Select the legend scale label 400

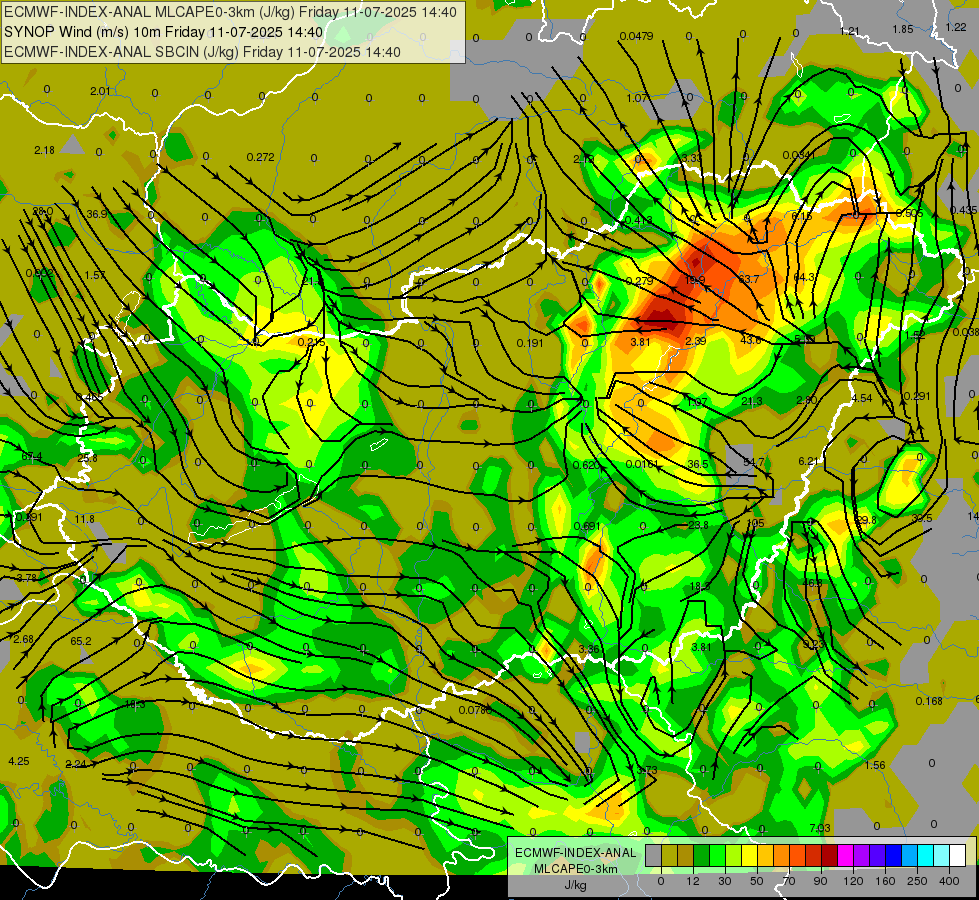click(949, 881)
